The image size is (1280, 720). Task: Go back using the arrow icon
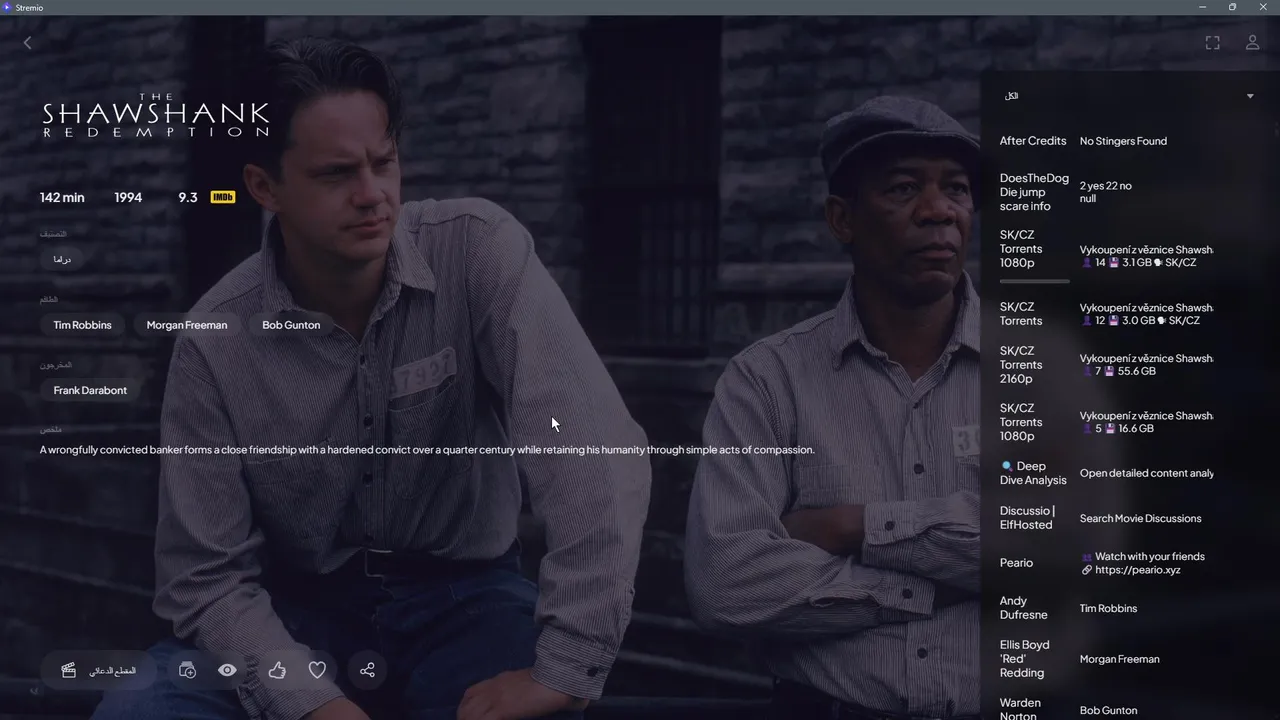coord(27,43)
